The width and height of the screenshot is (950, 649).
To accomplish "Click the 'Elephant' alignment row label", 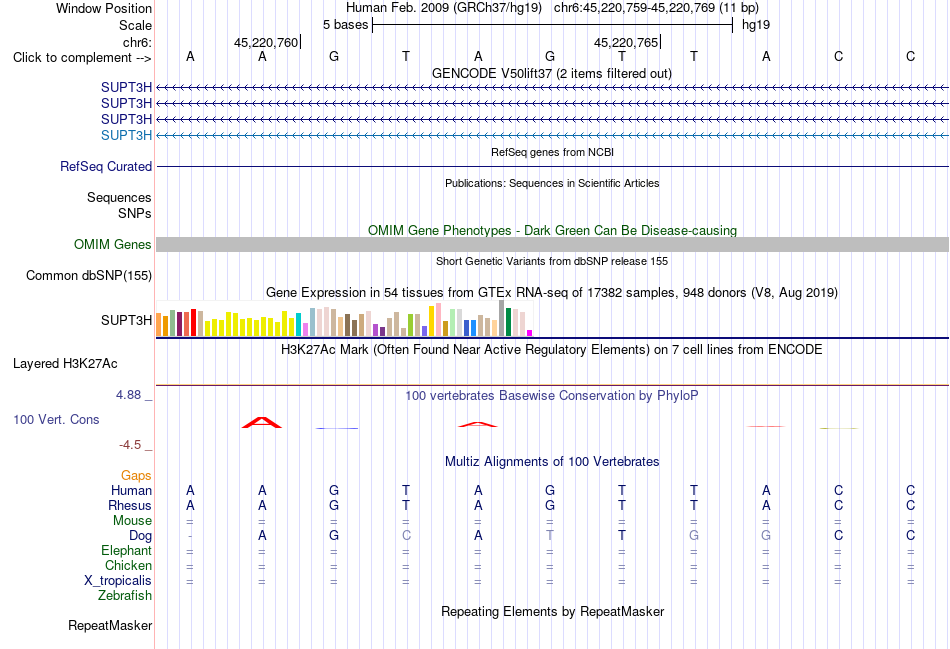I will [x=126, y=550].
